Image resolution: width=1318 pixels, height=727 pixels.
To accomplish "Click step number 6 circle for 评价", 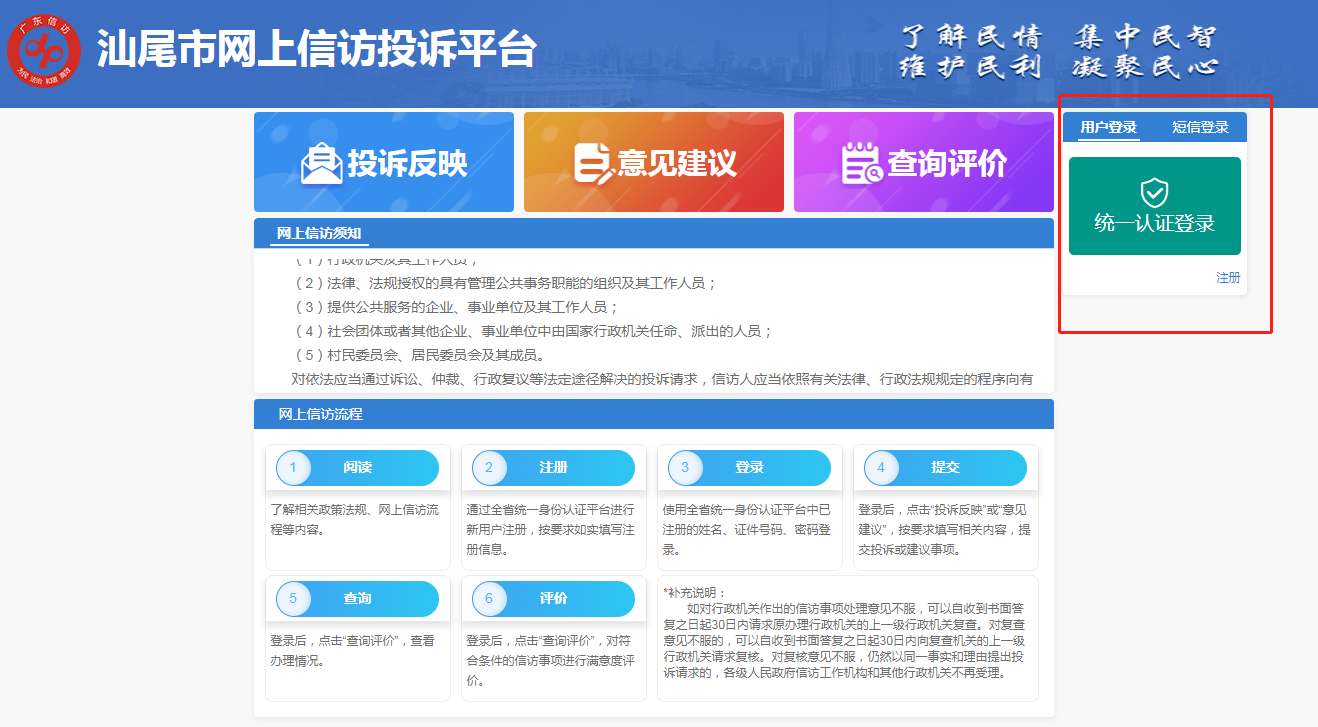I will pyautogui.click(x=489, y=599).
